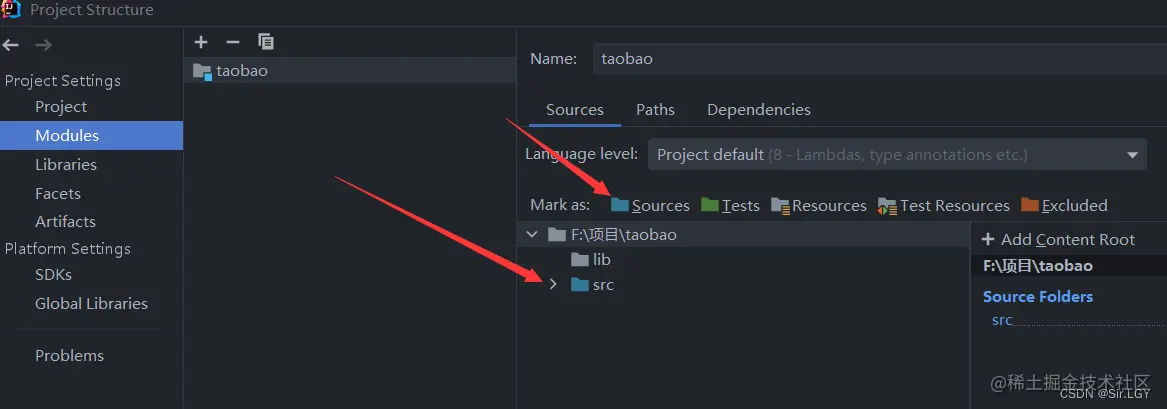The image size is (1167, 409).
Task: Click the forward navigation arrow
Action: coord(43,45)
